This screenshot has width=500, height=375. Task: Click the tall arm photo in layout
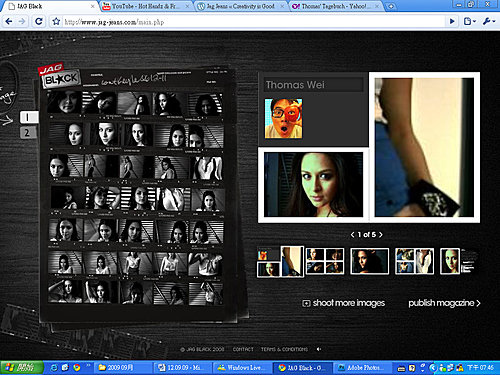pyautogui.click(x=424, y=147)
